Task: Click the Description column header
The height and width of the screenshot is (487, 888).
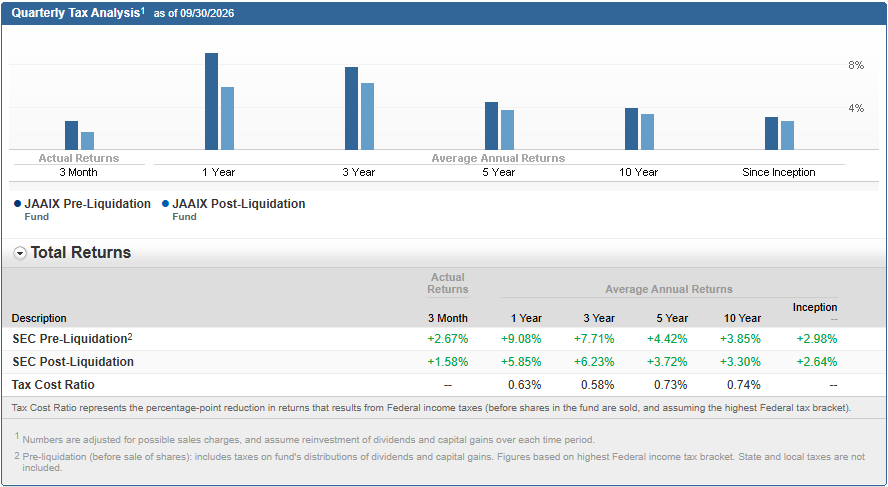Action: tap(39, 318)
